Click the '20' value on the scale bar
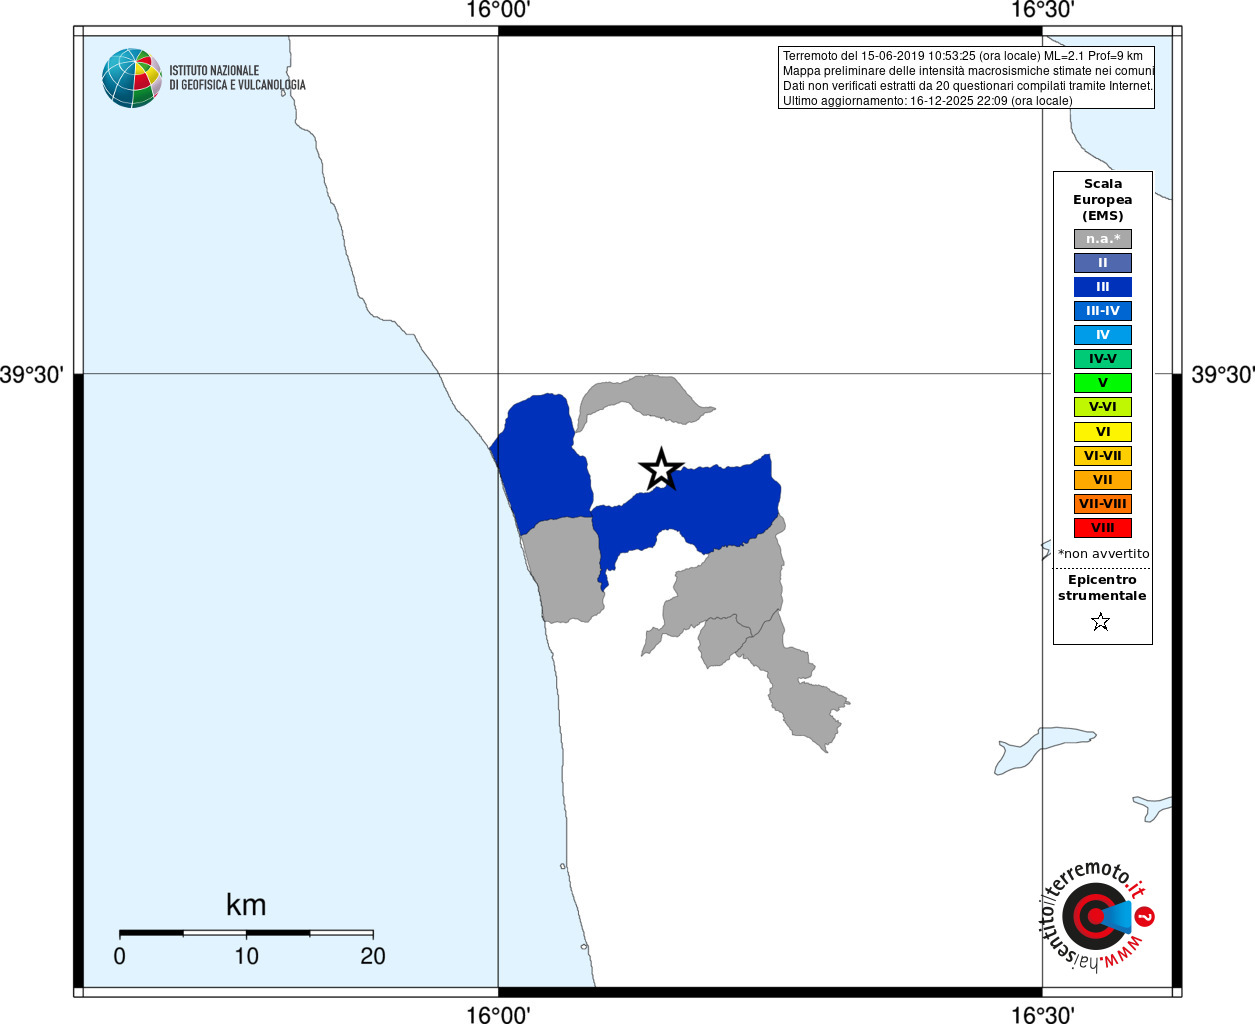This screenshot has width=1255, height=1024. pyautogui.click(x=373, y=956)
